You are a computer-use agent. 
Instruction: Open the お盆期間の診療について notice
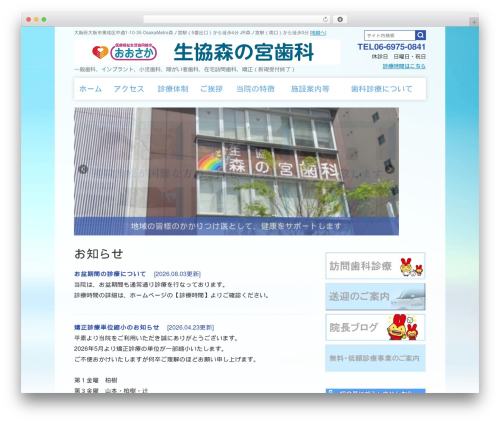point(110,274)
